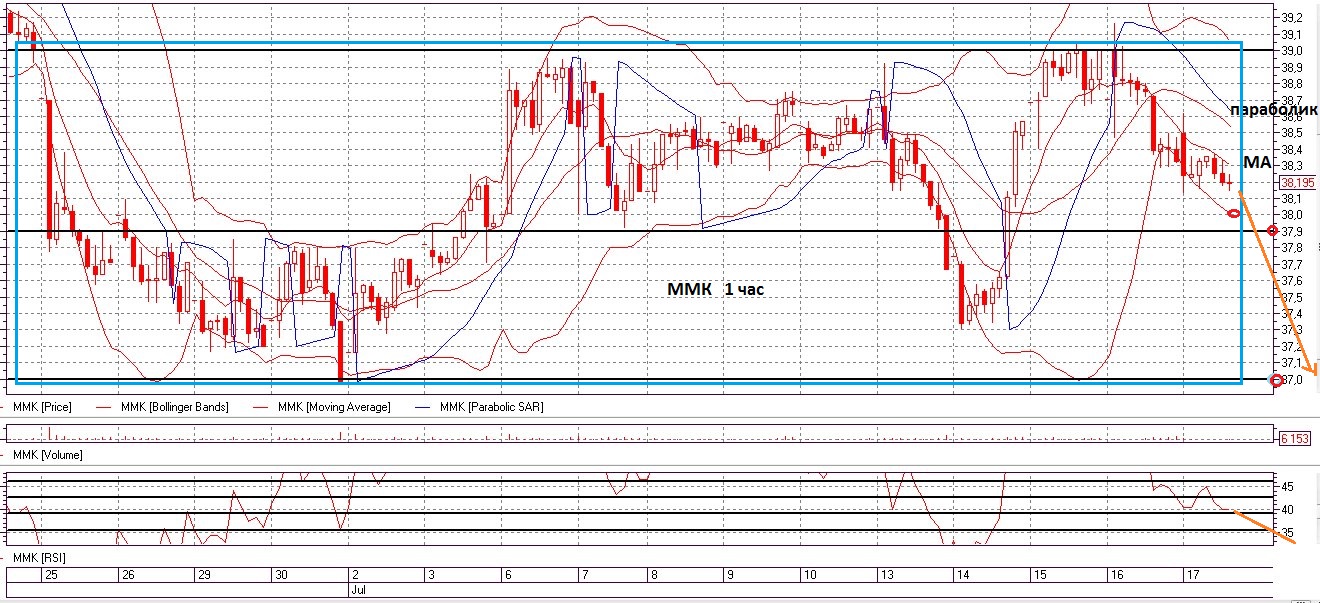Click the current price tag 38,195
The image size is (1320, 603).
(1296, 182)
